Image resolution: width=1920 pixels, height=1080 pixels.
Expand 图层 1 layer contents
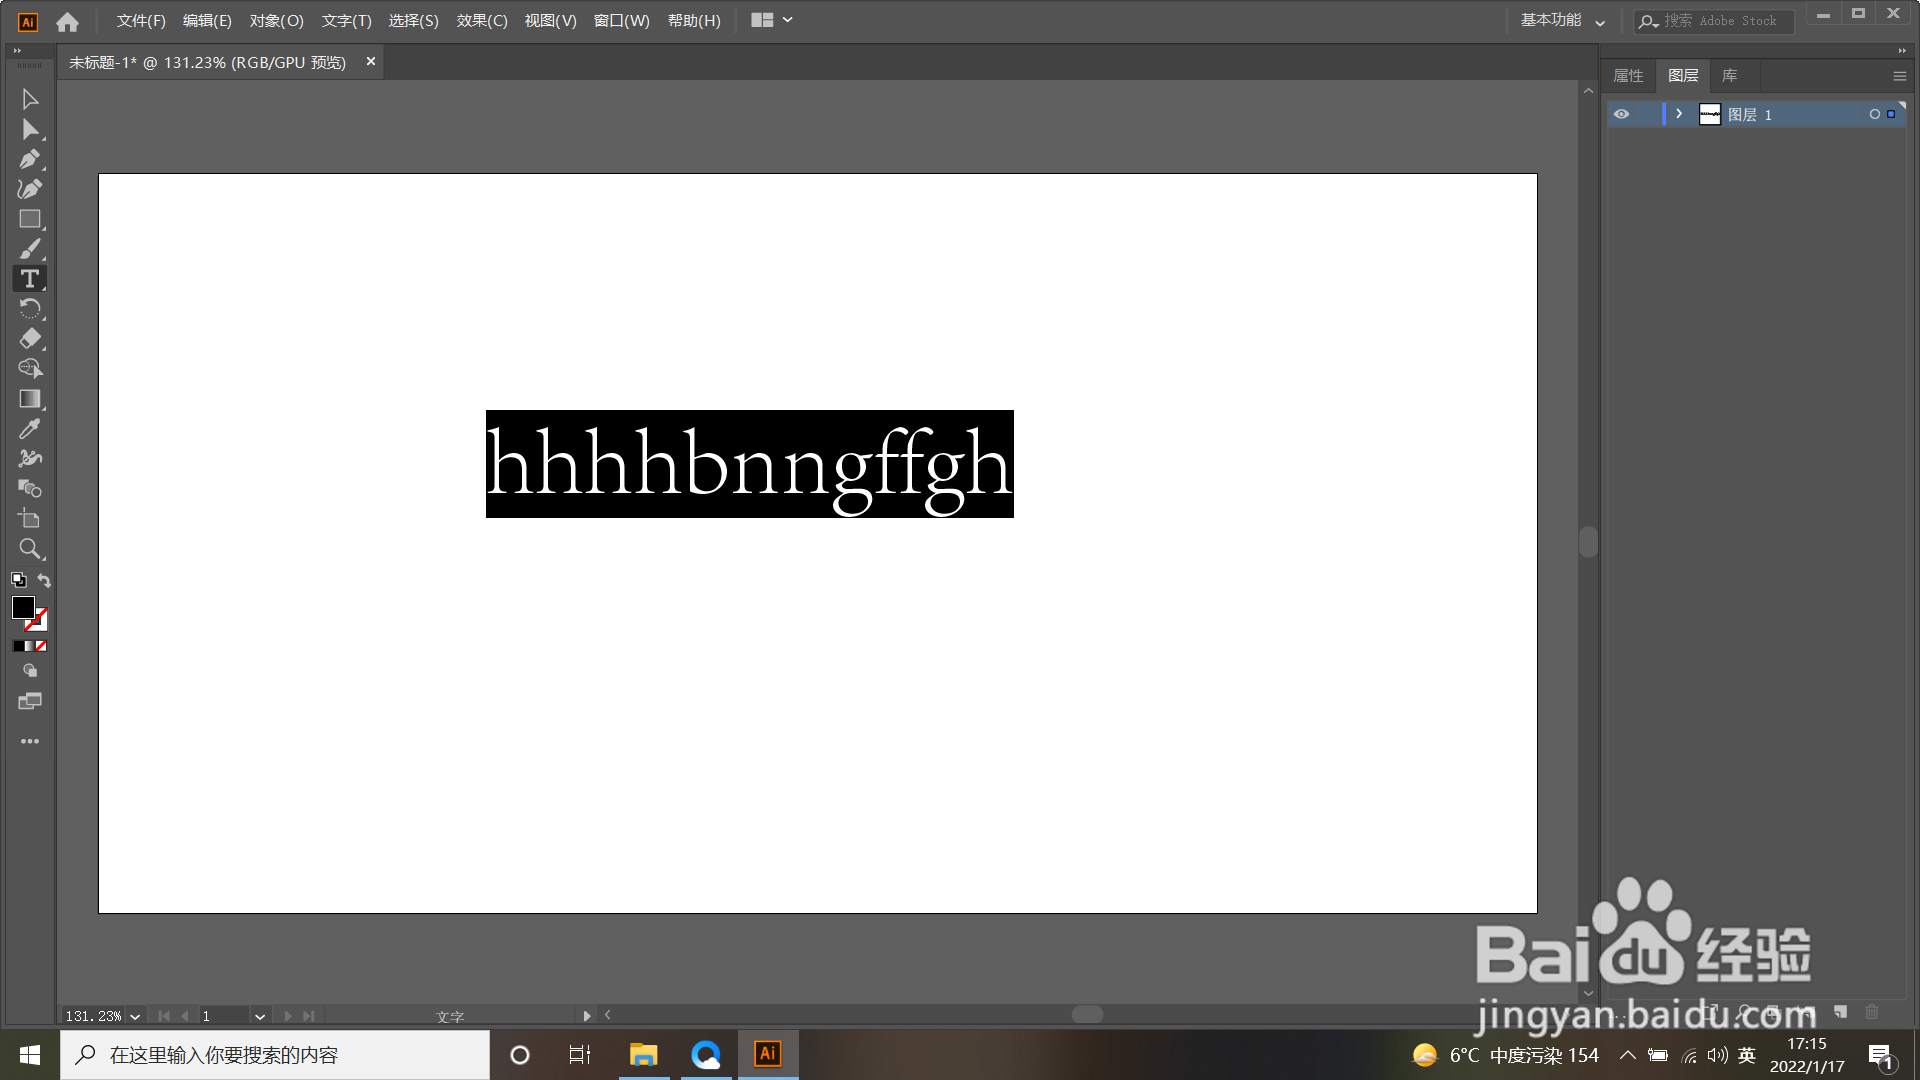point(1679,114)
